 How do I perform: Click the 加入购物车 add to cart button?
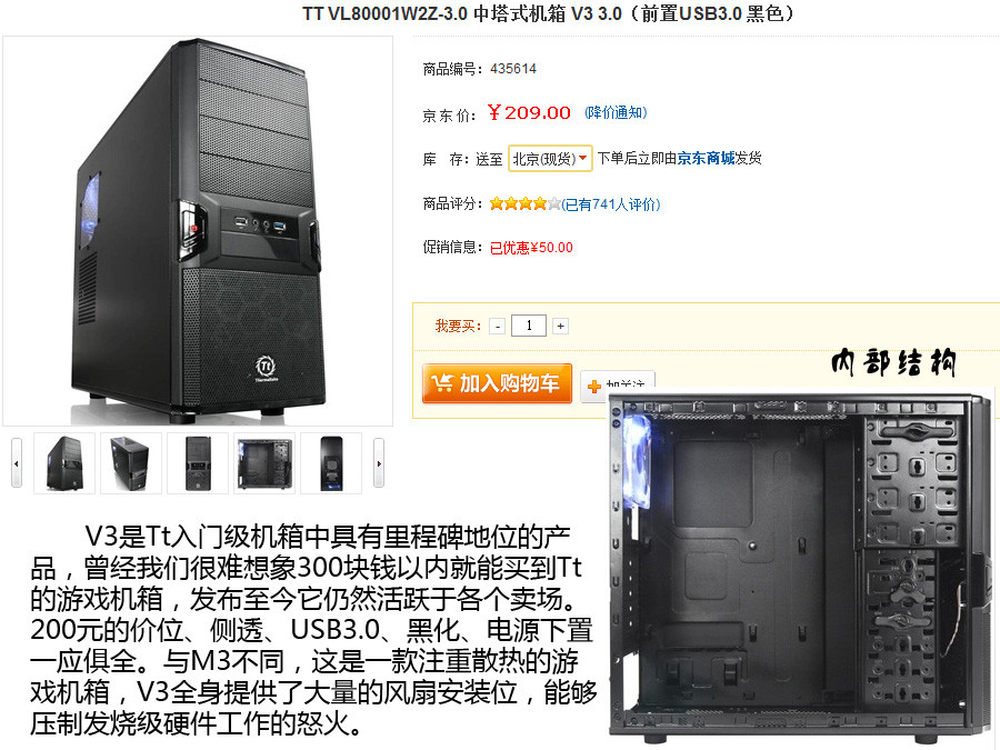(x=497, y=383)
